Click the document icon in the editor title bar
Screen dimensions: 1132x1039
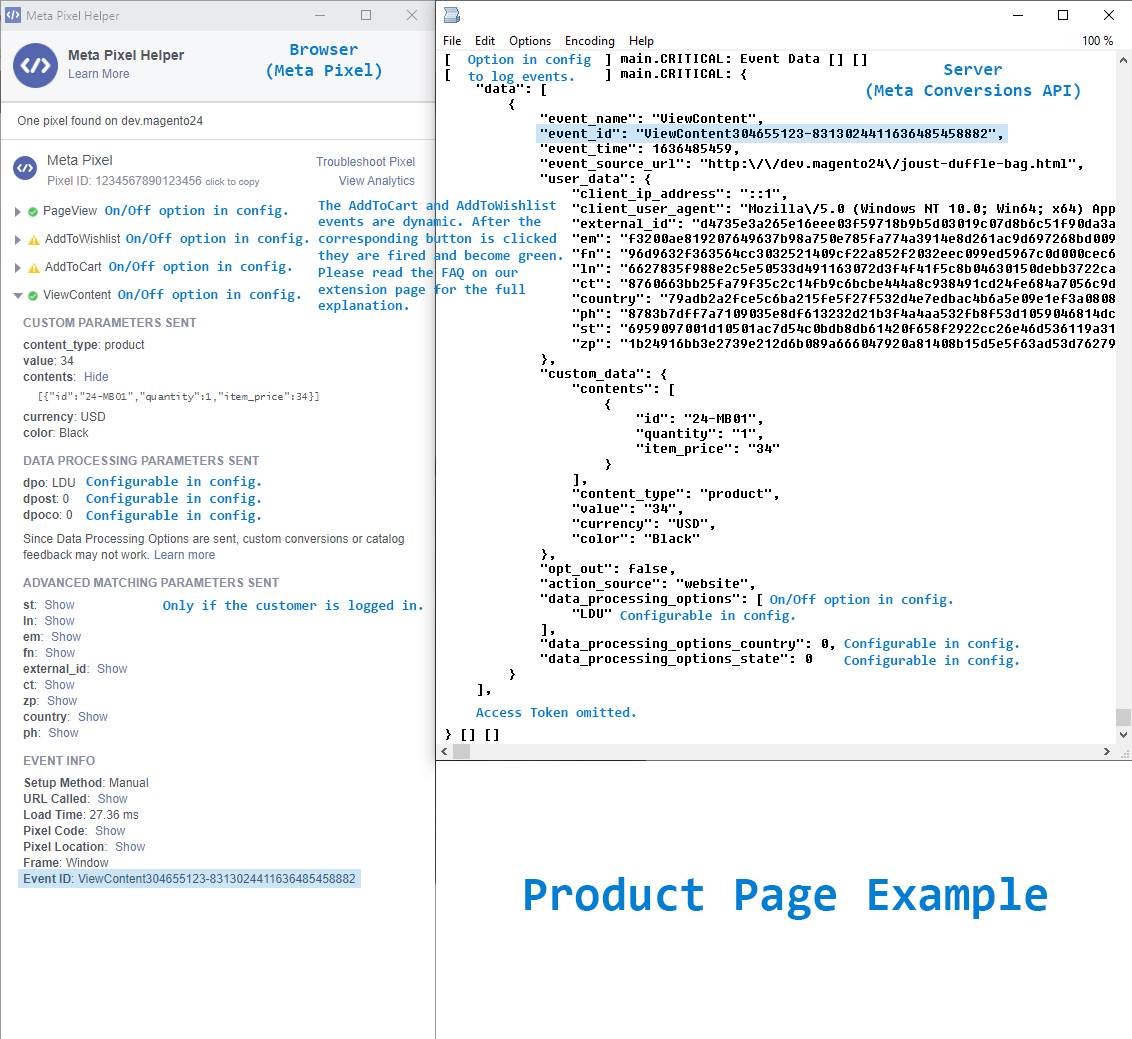453,15
